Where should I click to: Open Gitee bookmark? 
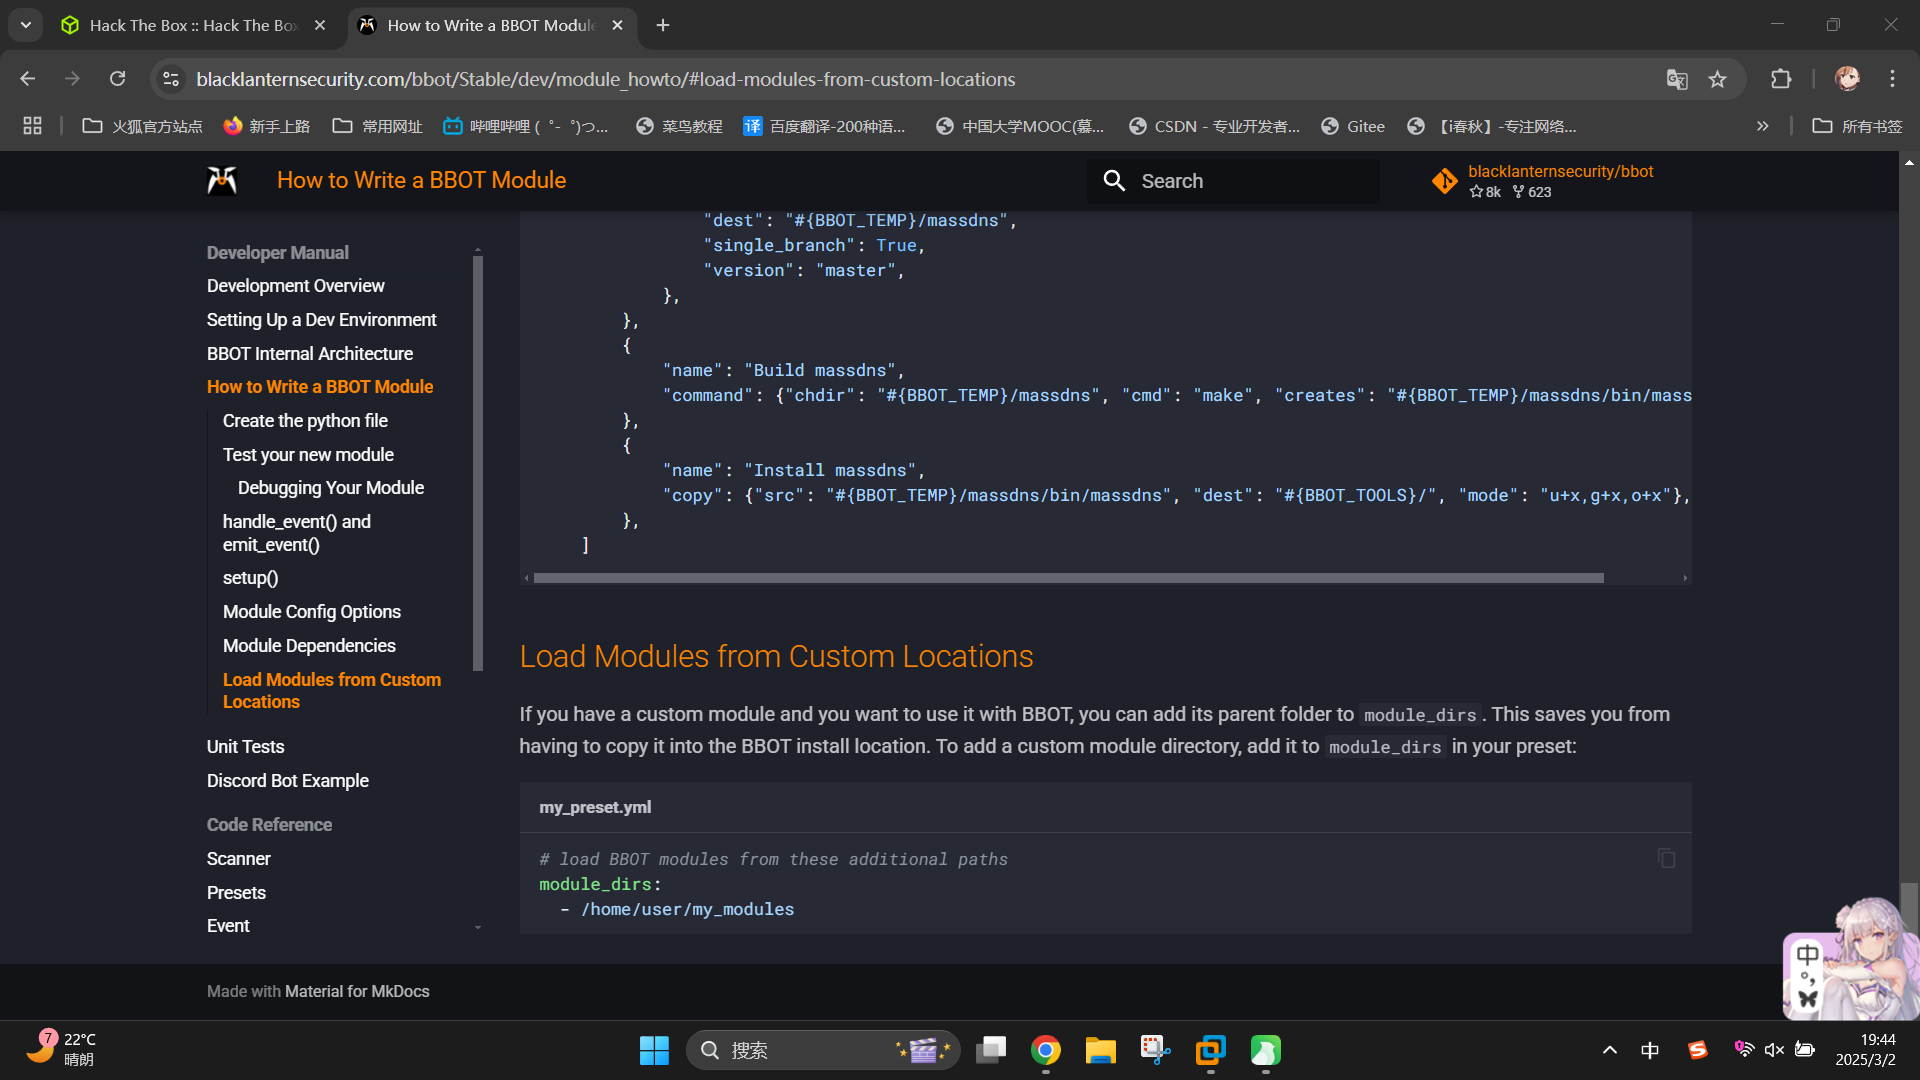pyautogui.click(x=1353, y=126)
